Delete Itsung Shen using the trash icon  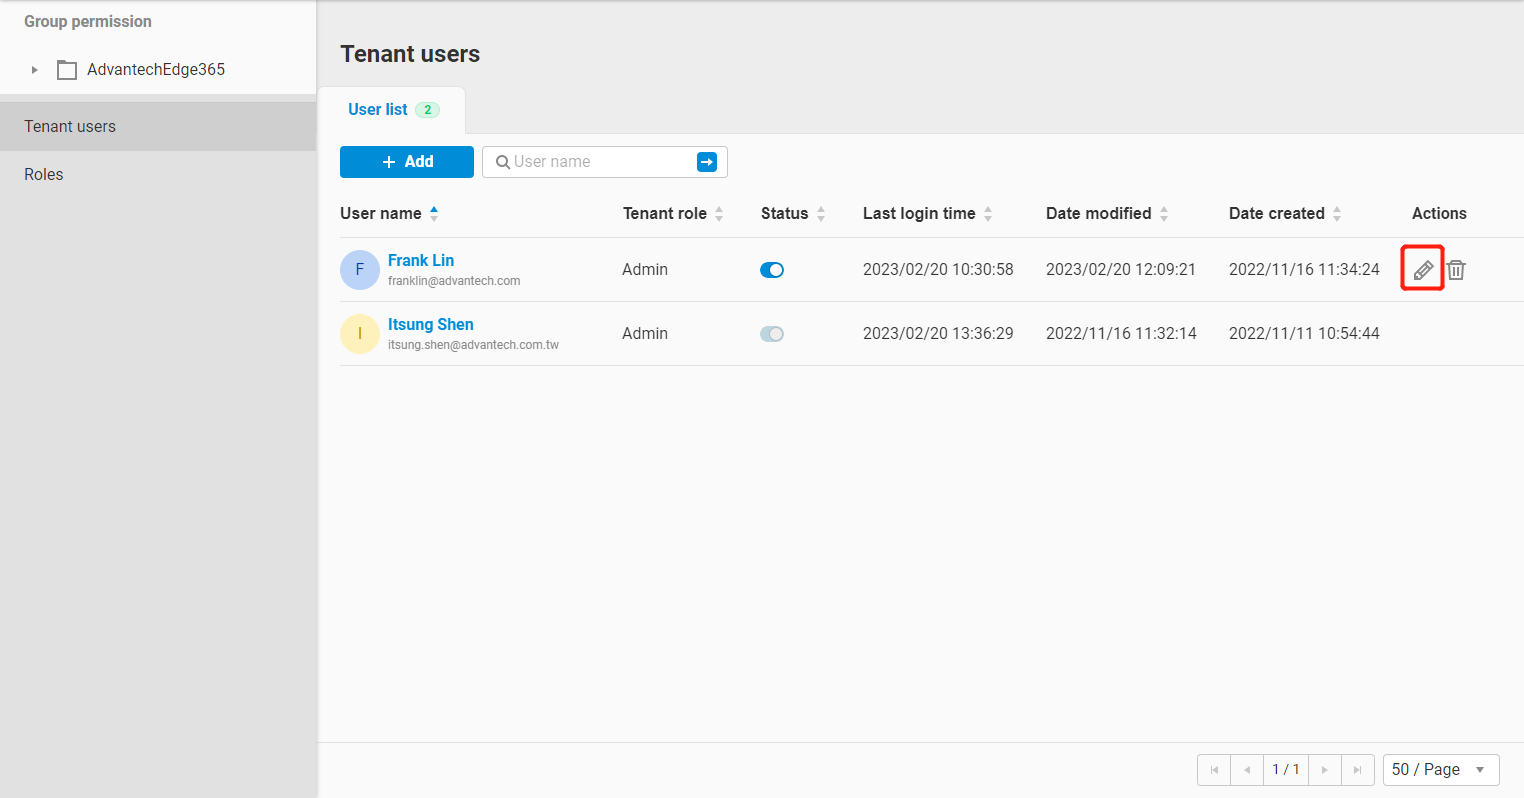[1456, 333]
